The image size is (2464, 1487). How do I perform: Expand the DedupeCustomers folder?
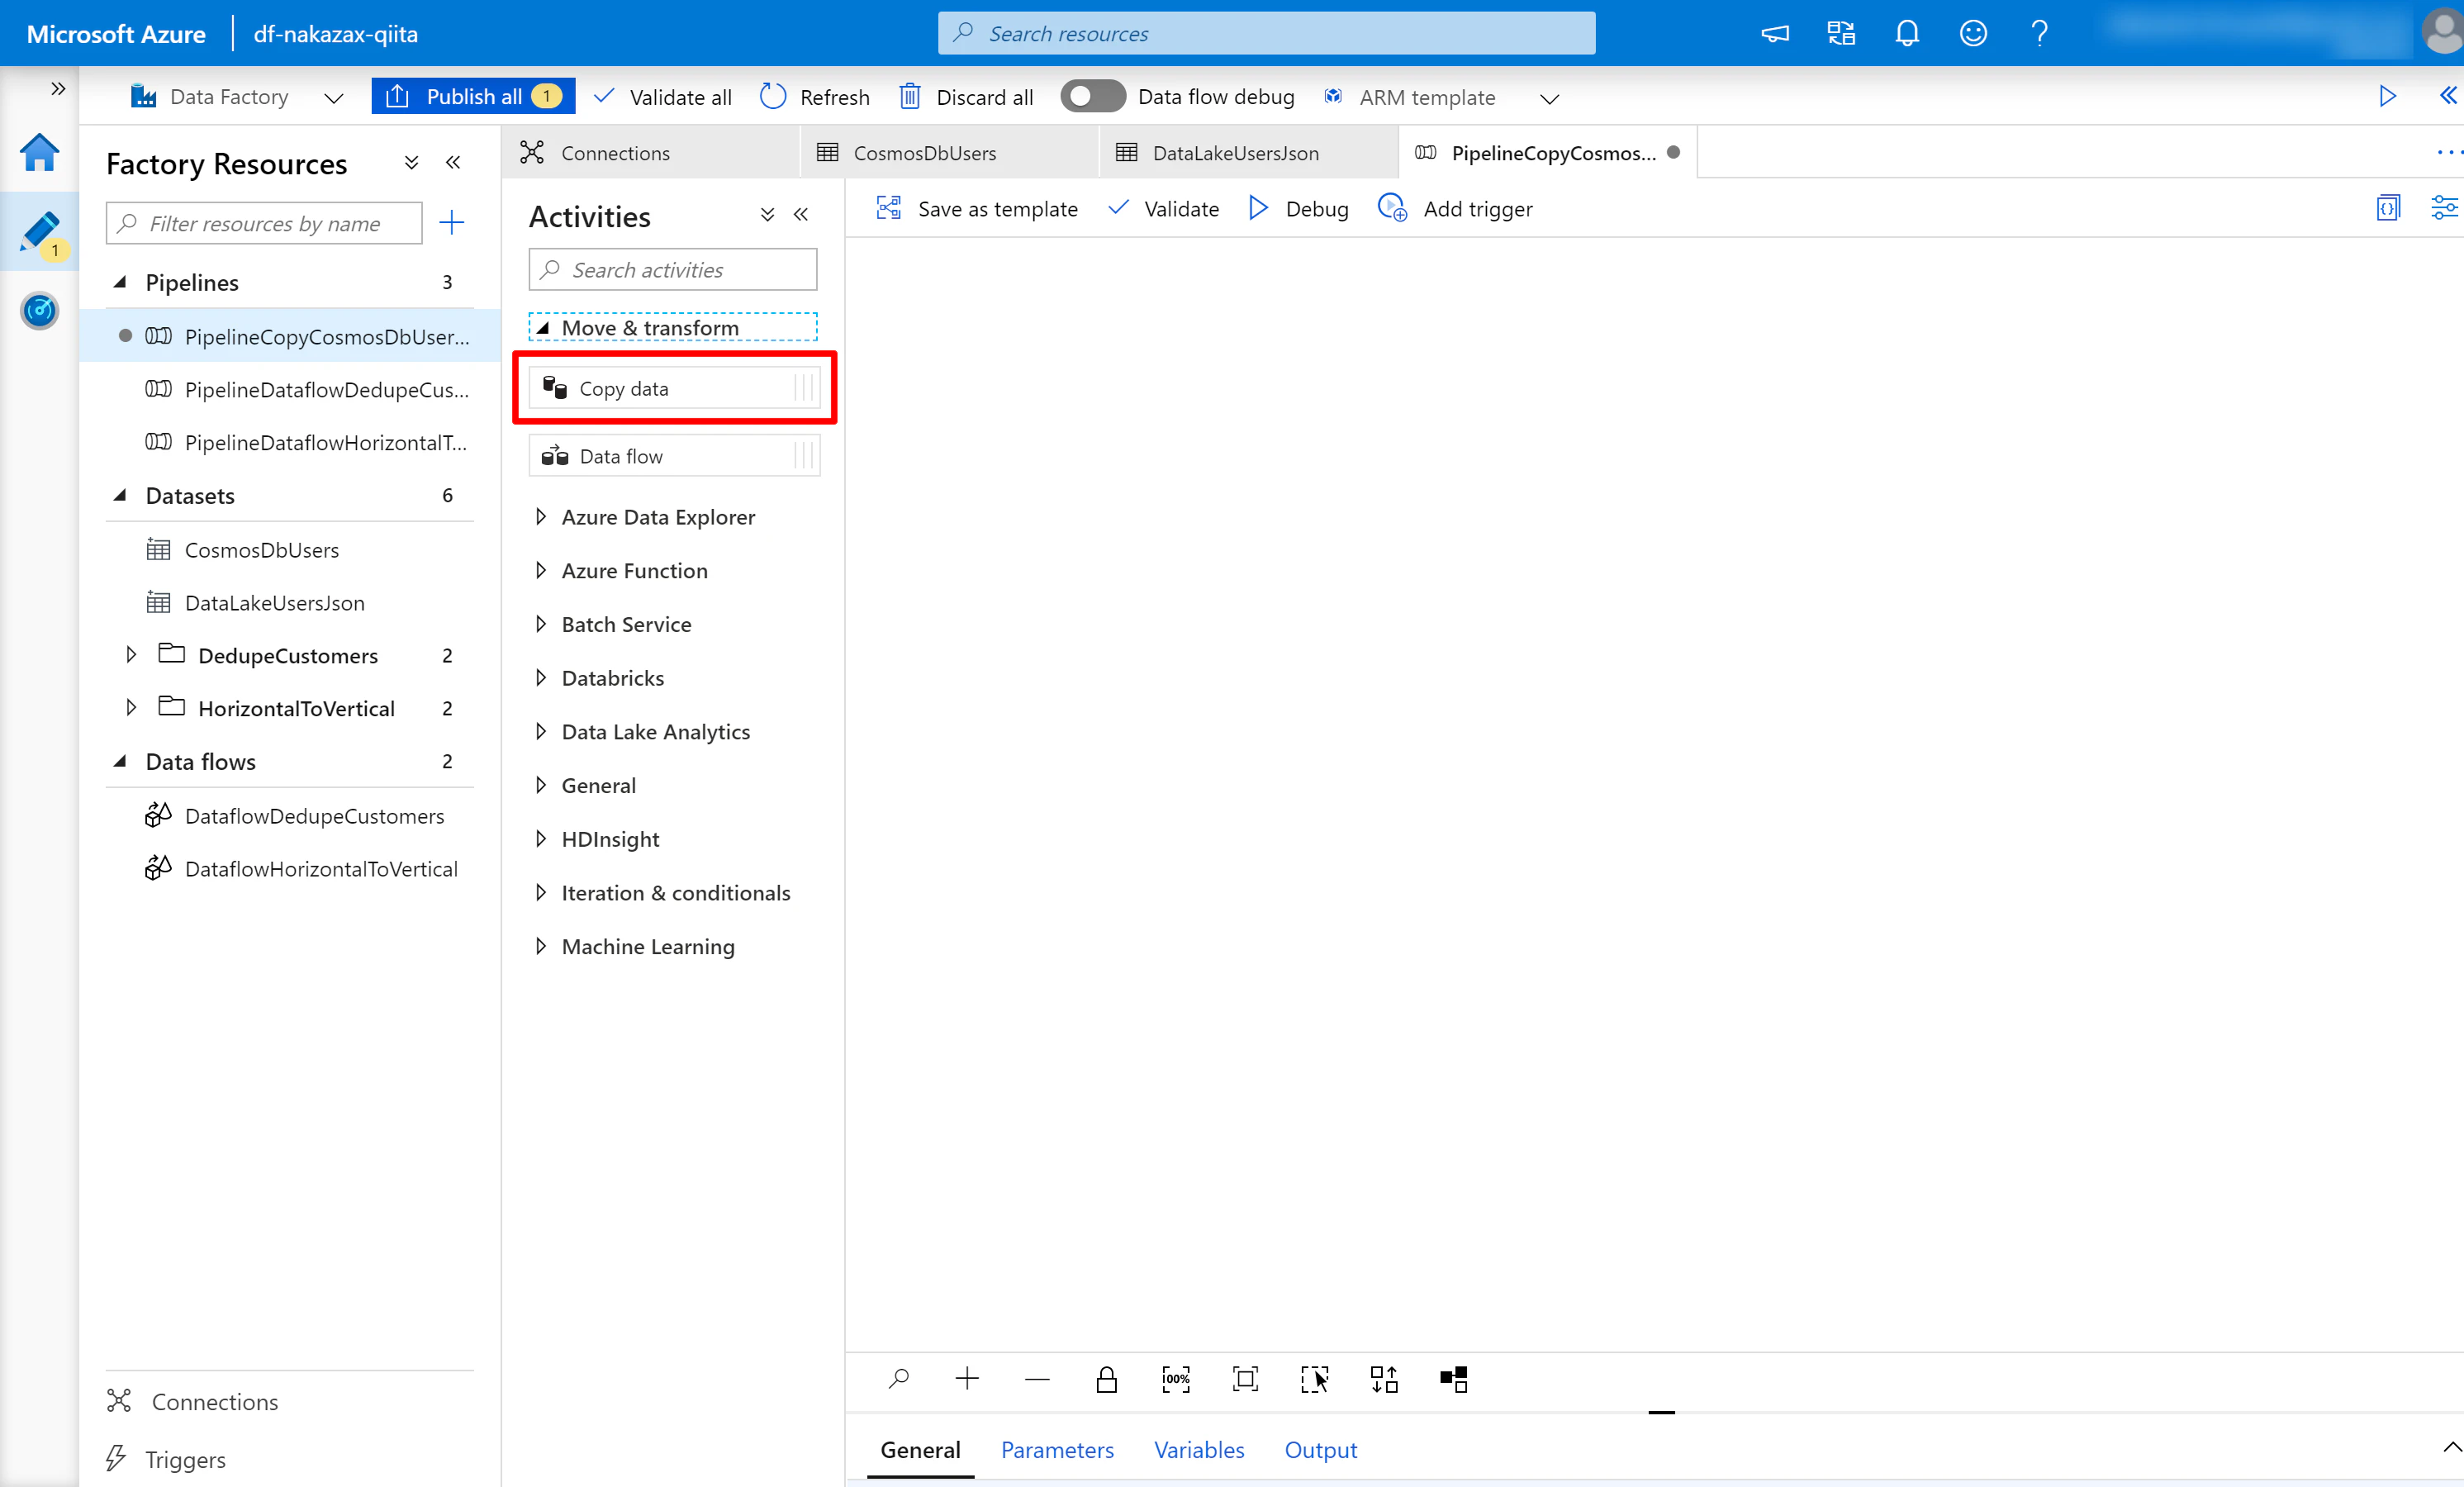(x=131, y=655)
